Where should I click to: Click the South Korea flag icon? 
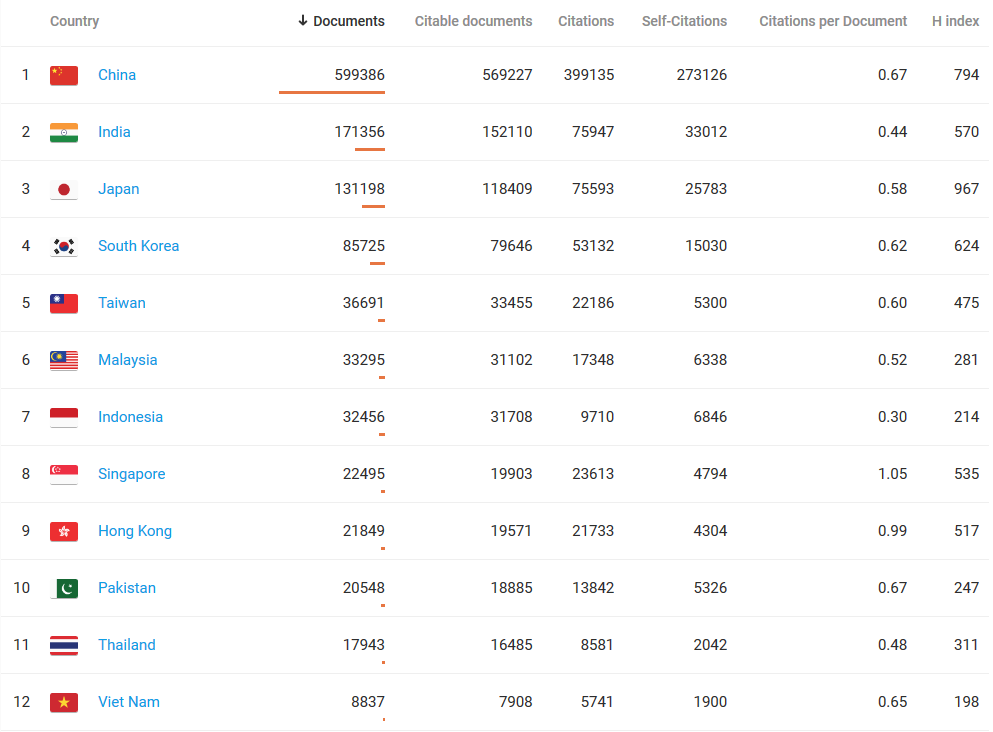point(64,246)
